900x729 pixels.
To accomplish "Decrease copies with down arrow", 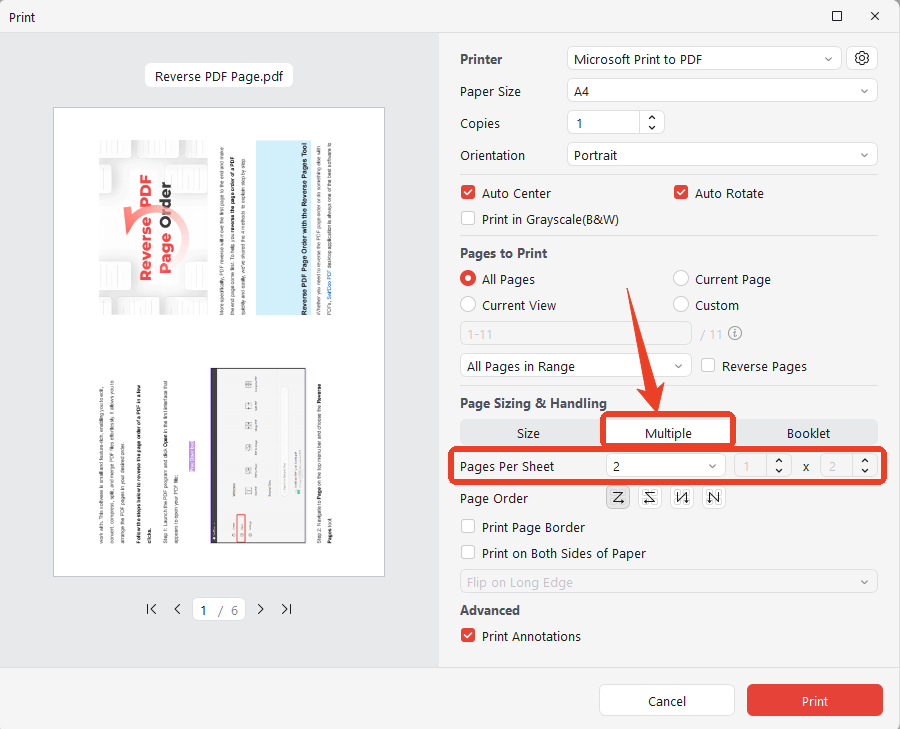I will pos(651,127).
